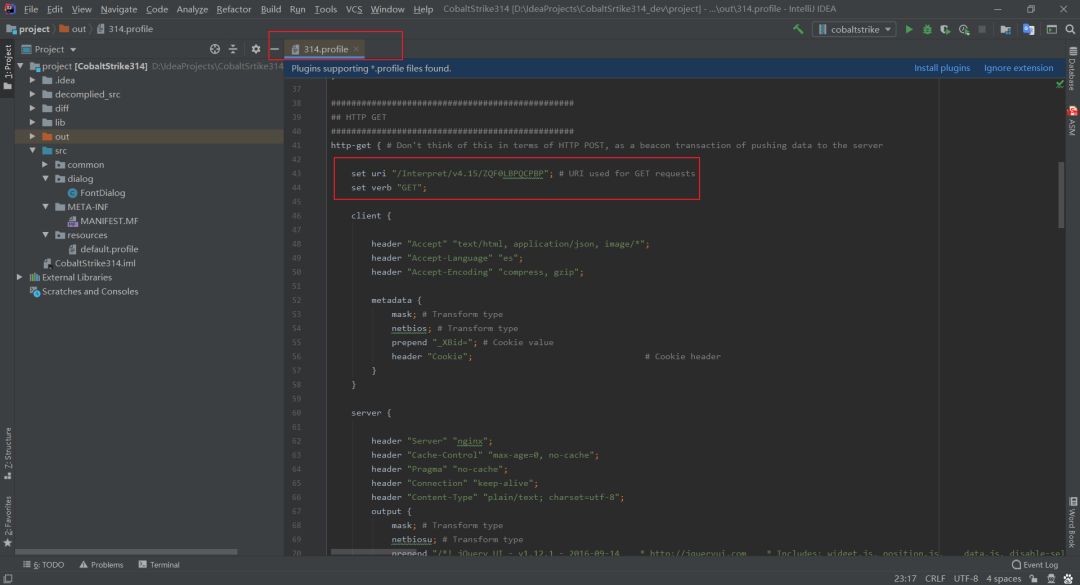Viewport: 1080px width, 585px height.
Task: Click the editor vertical scrollbar
Action: 1061,195
